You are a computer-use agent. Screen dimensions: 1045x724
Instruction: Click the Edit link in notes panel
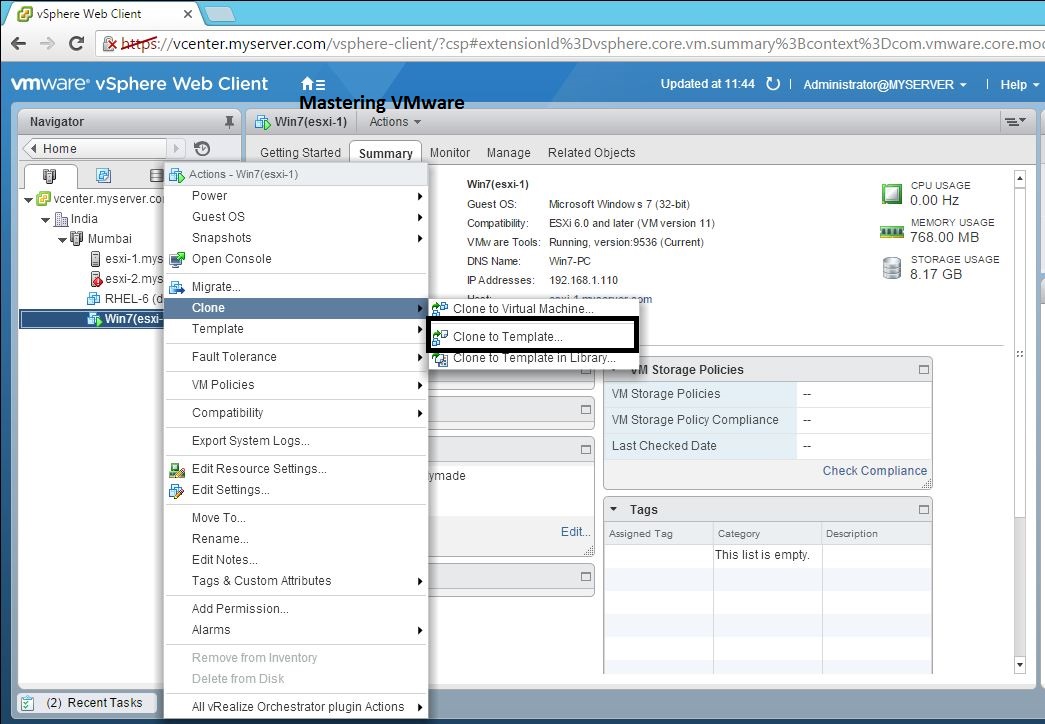point(575,531)
